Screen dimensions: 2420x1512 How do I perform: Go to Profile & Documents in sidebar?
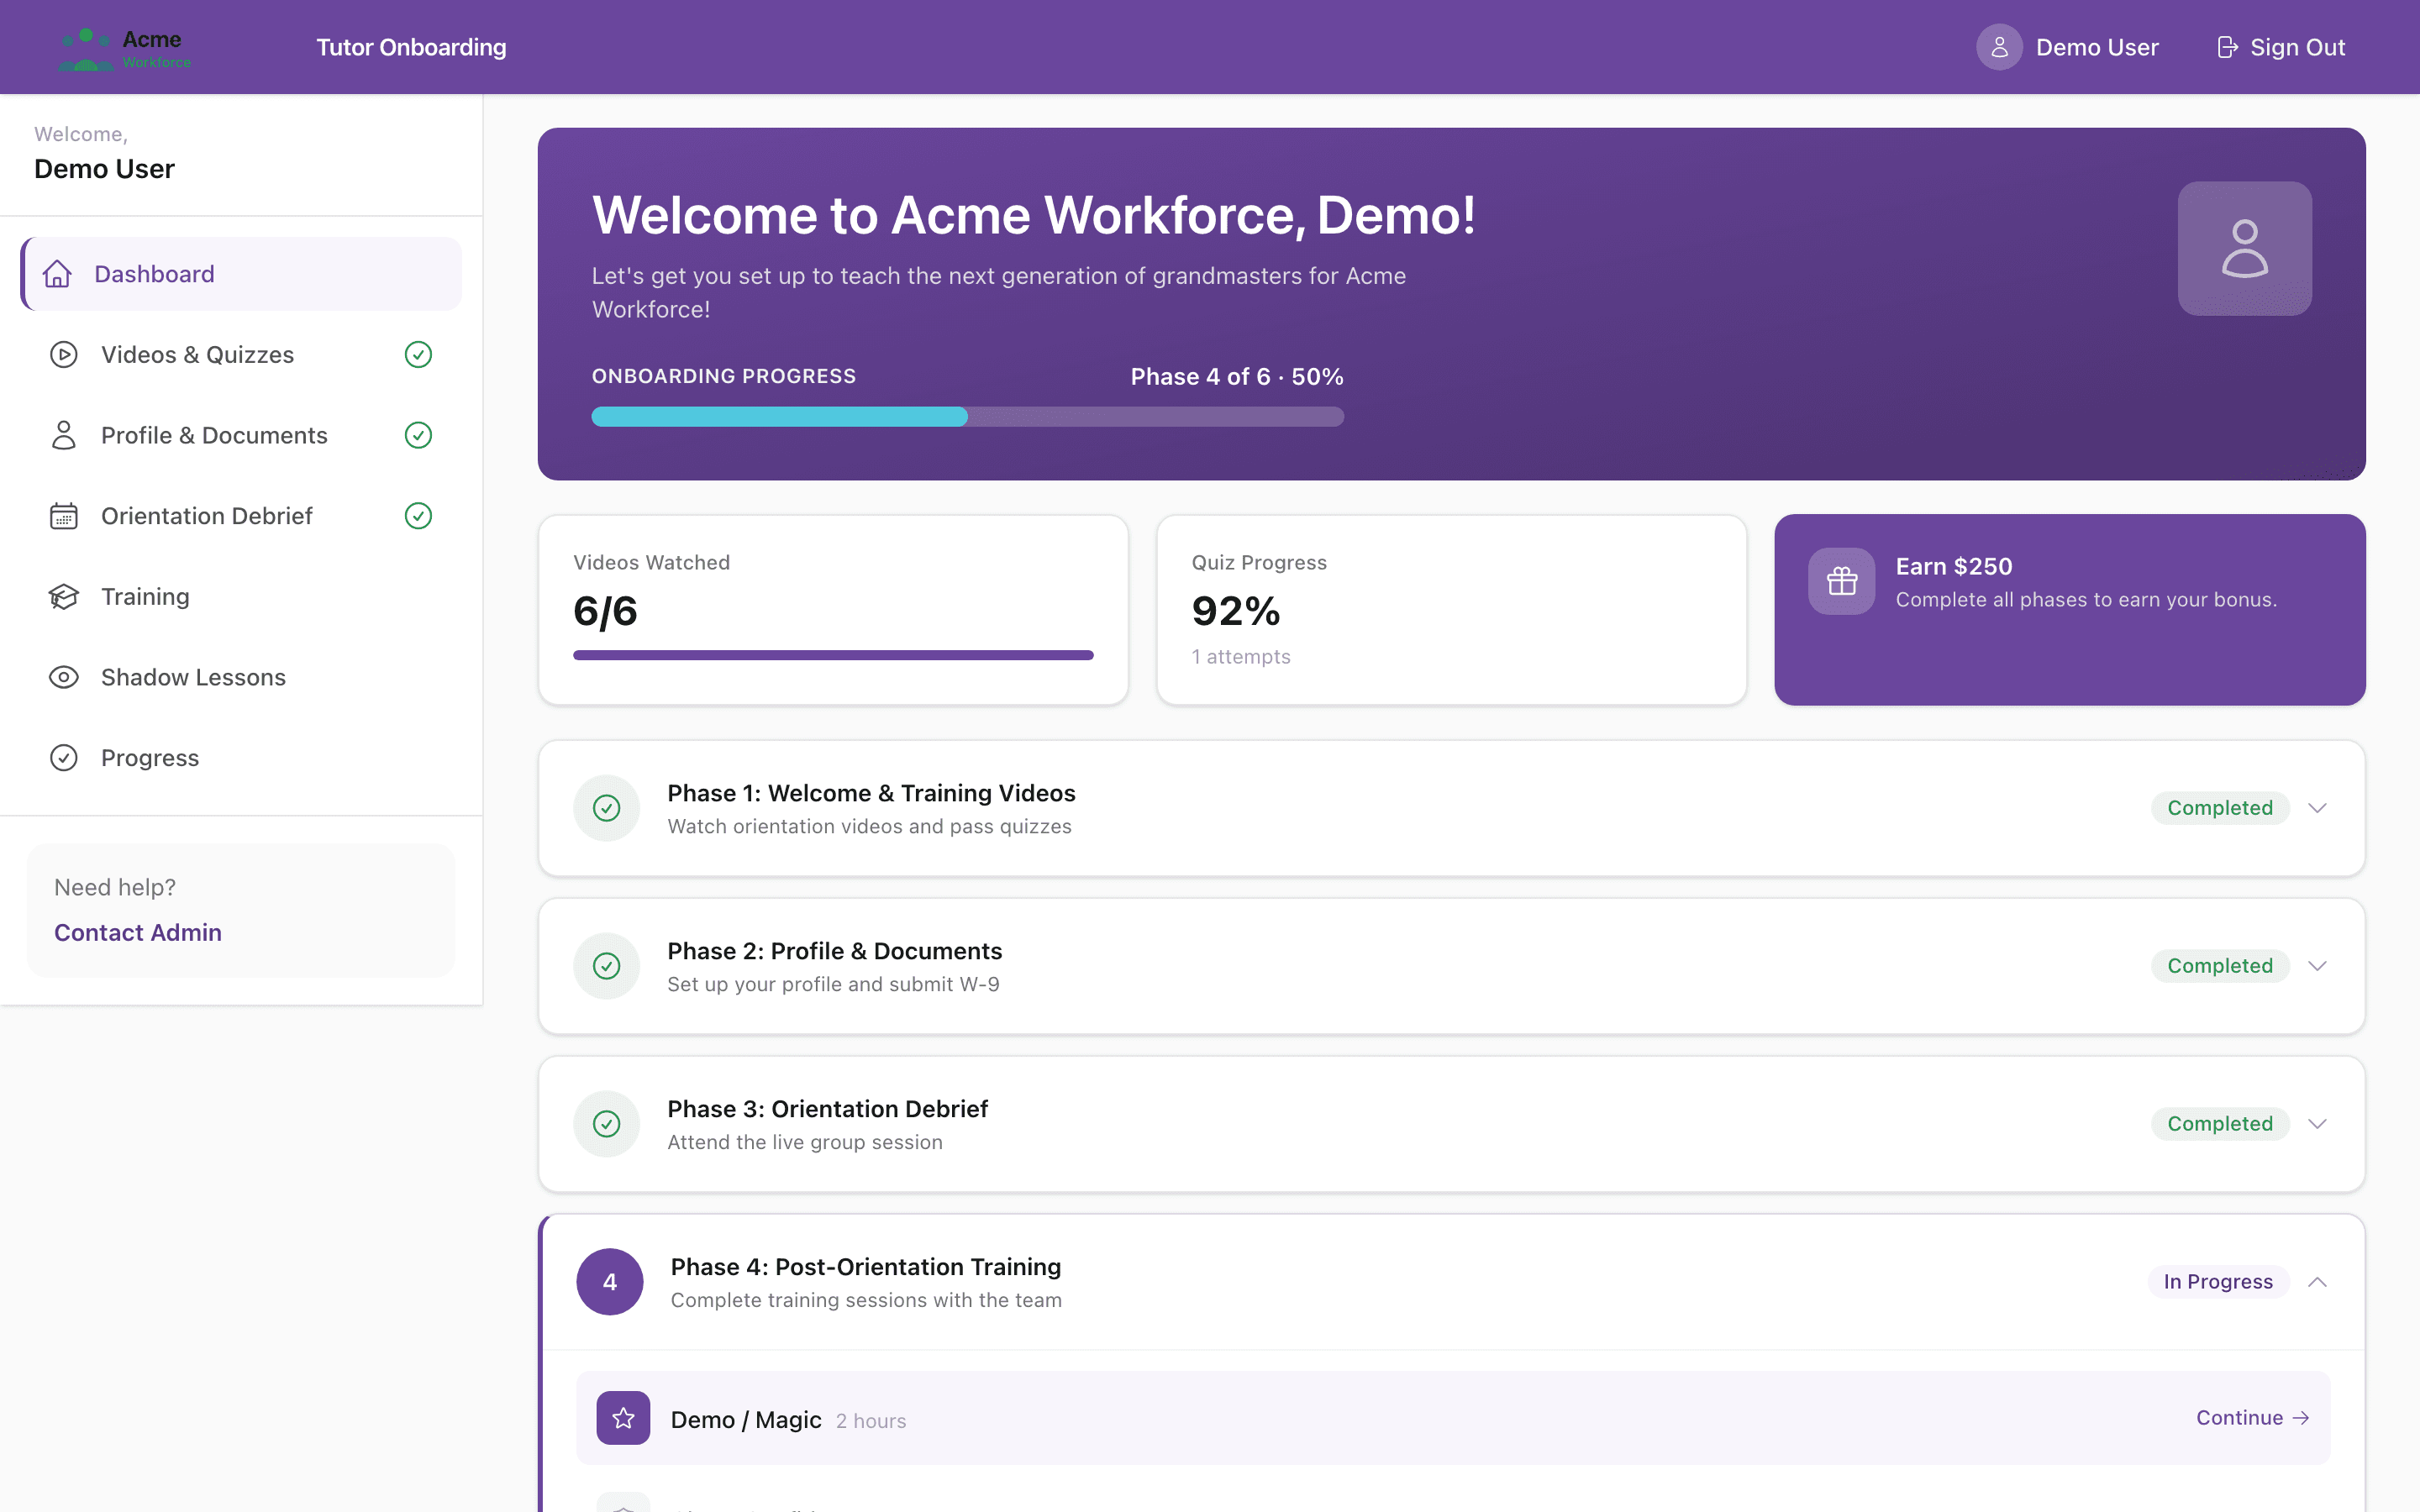pos(241,435)
